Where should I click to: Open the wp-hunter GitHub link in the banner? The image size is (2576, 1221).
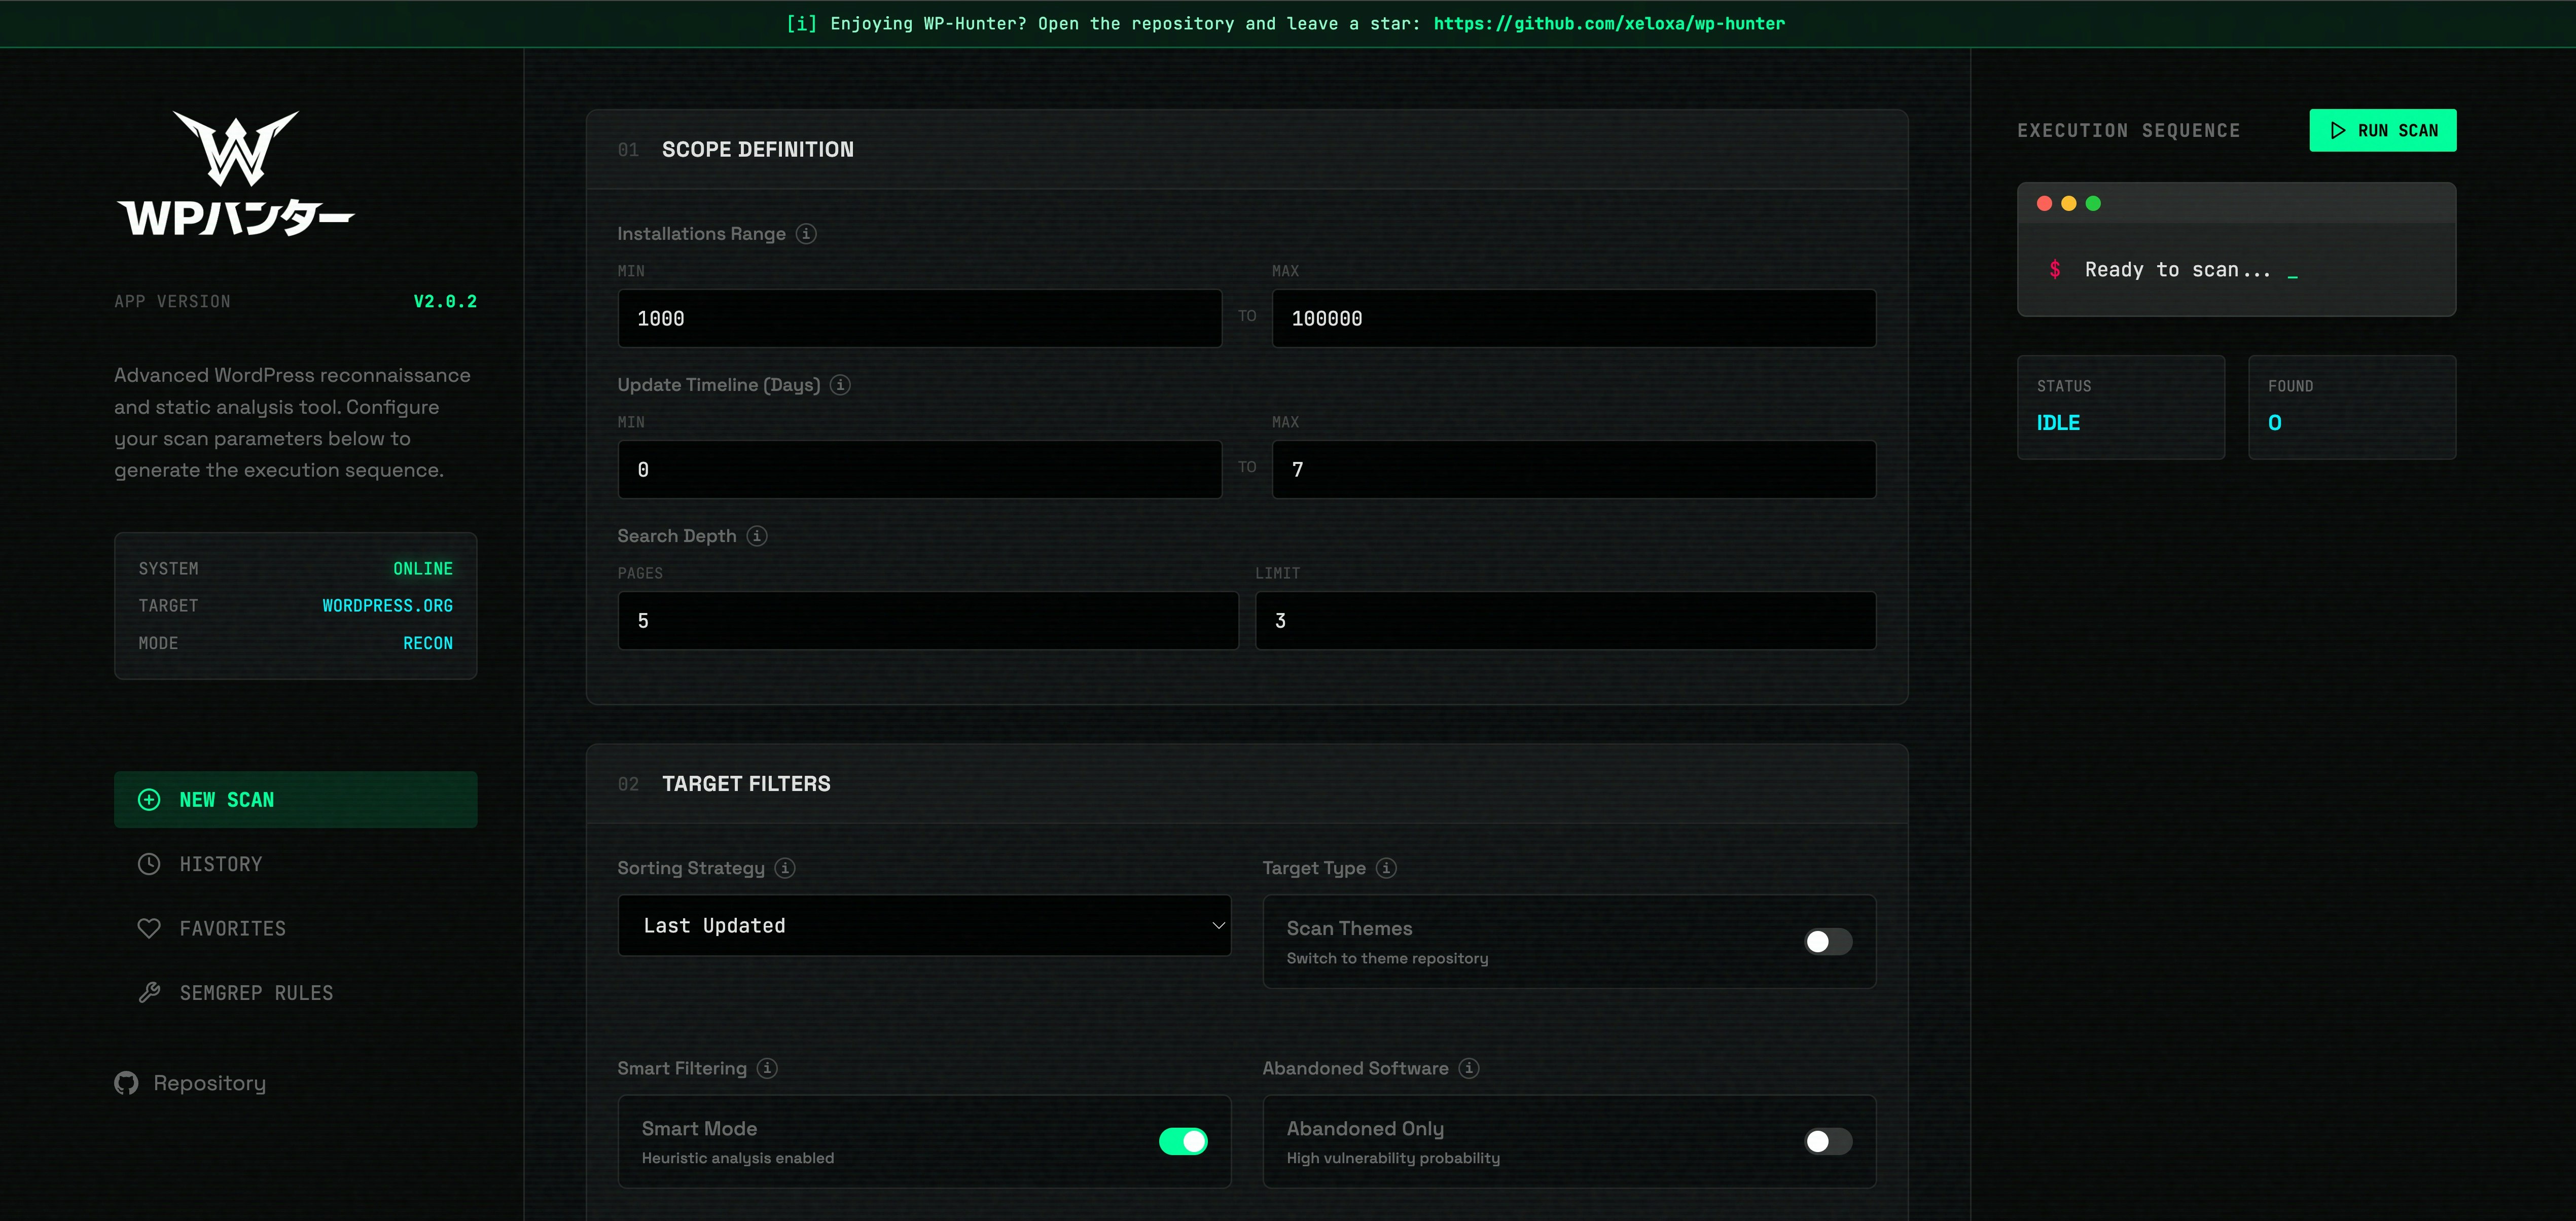coord(1609,23)
